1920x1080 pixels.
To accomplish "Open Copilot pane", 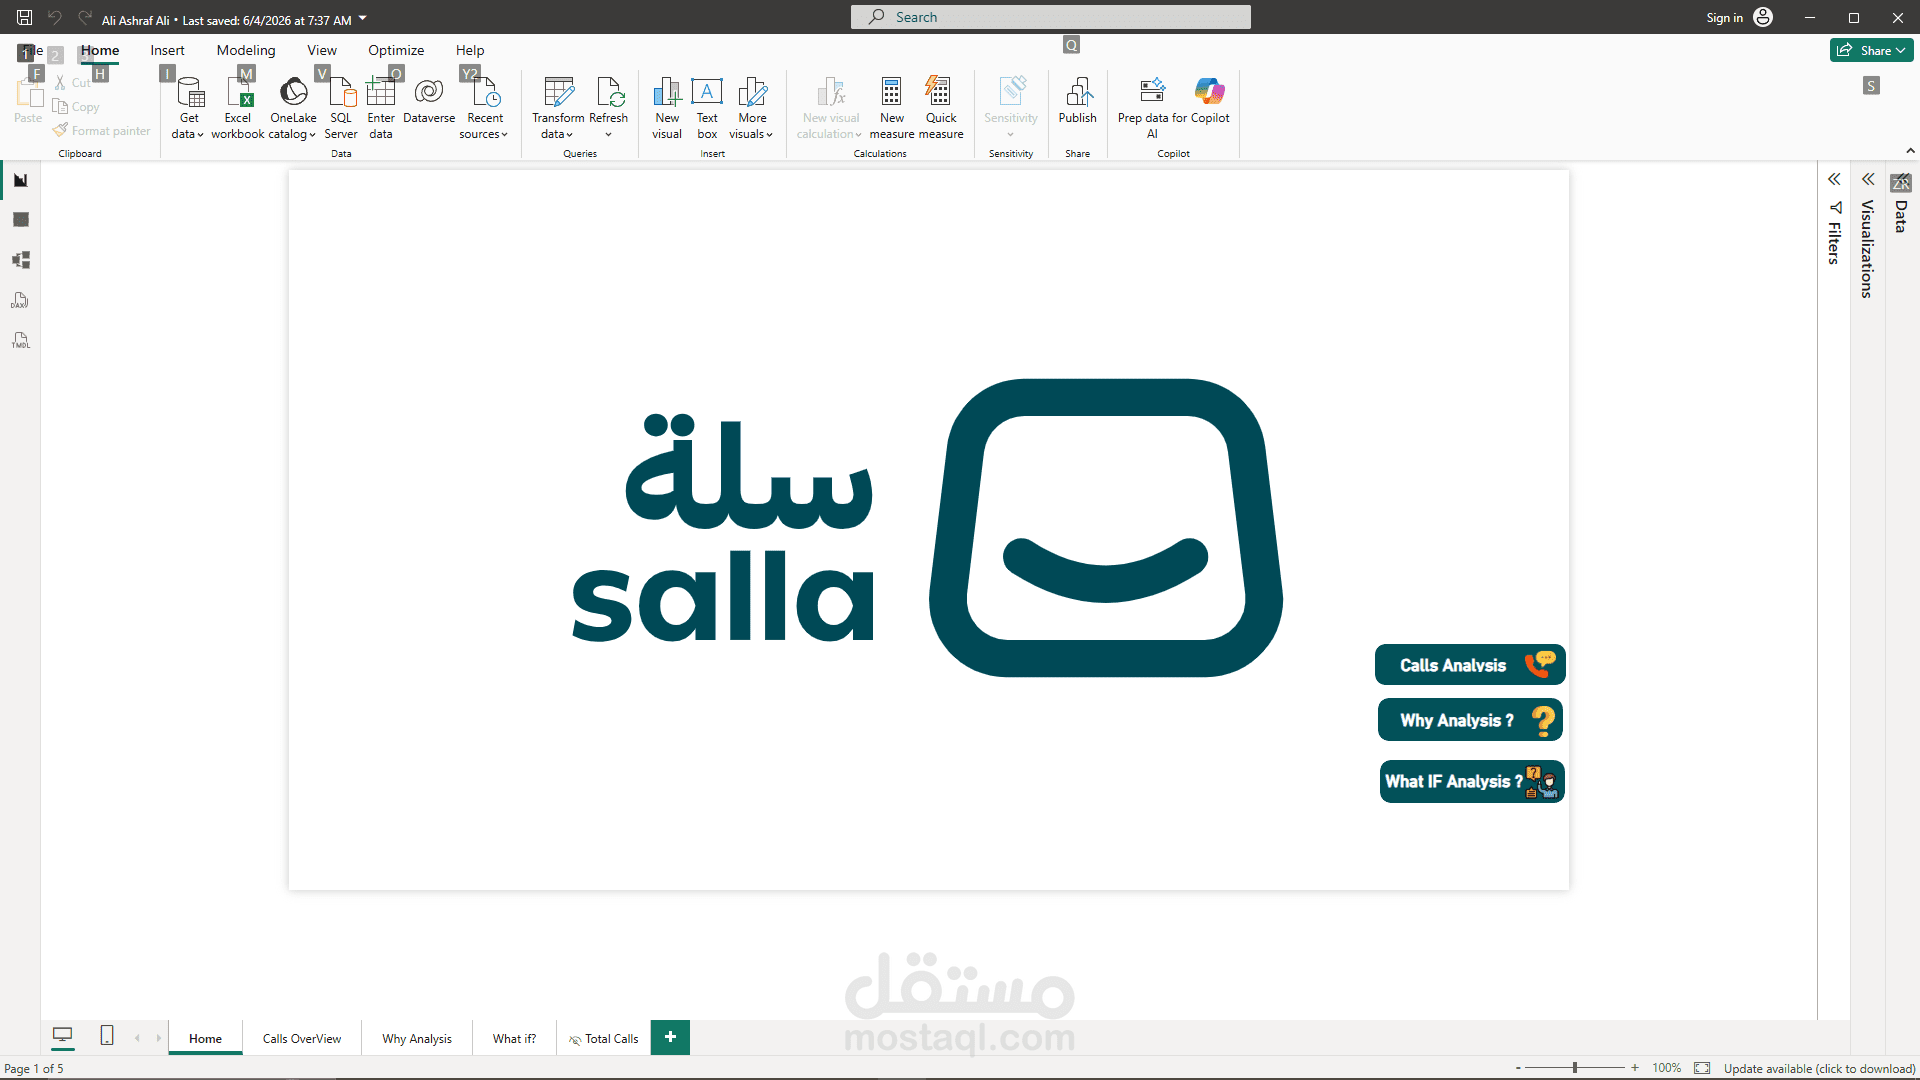I will coord(1210,100).
